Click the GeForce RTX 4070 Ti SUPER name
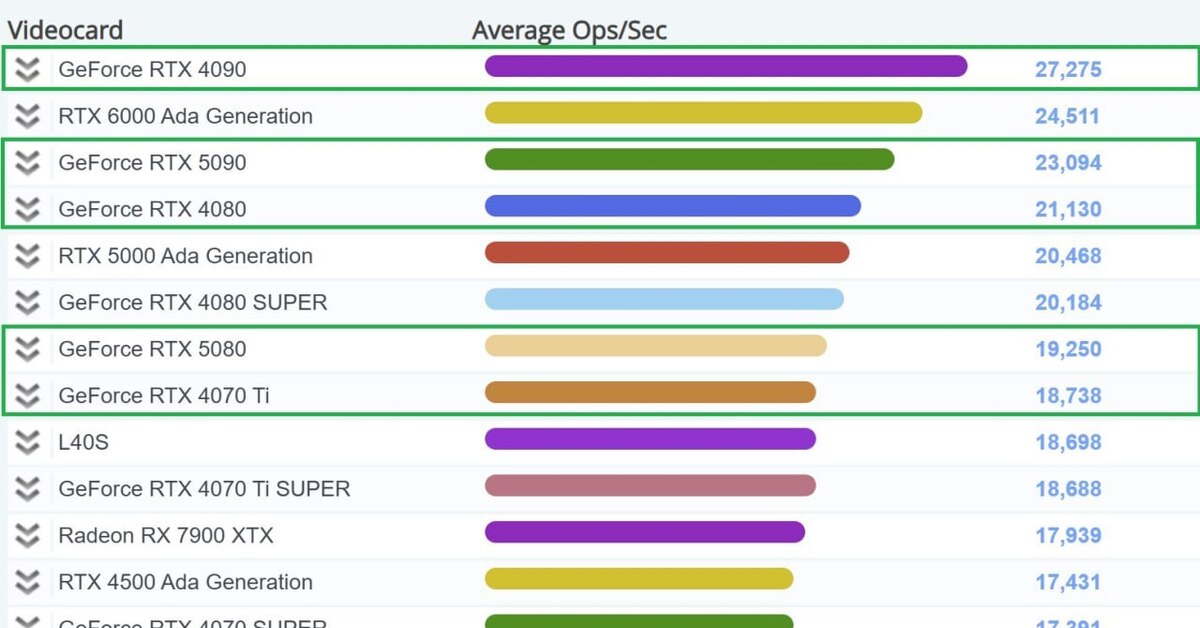1200x628 pixels. (204, 489)
